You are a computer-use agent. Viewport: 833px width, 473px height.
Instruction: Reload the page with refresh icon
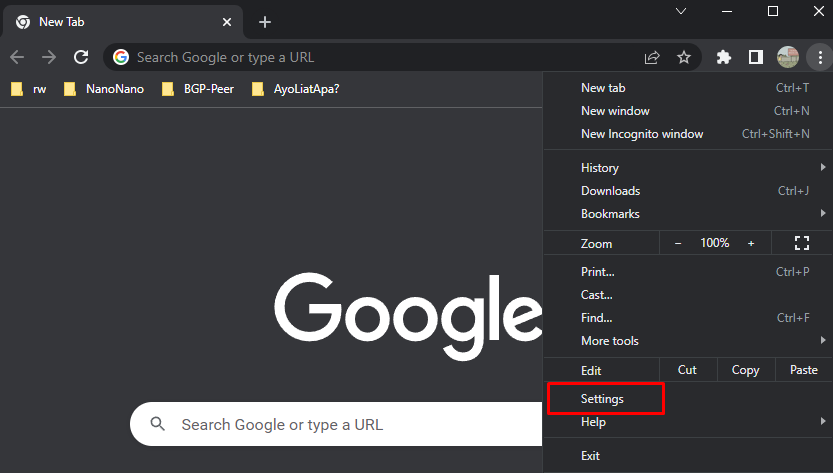[81, 57]
